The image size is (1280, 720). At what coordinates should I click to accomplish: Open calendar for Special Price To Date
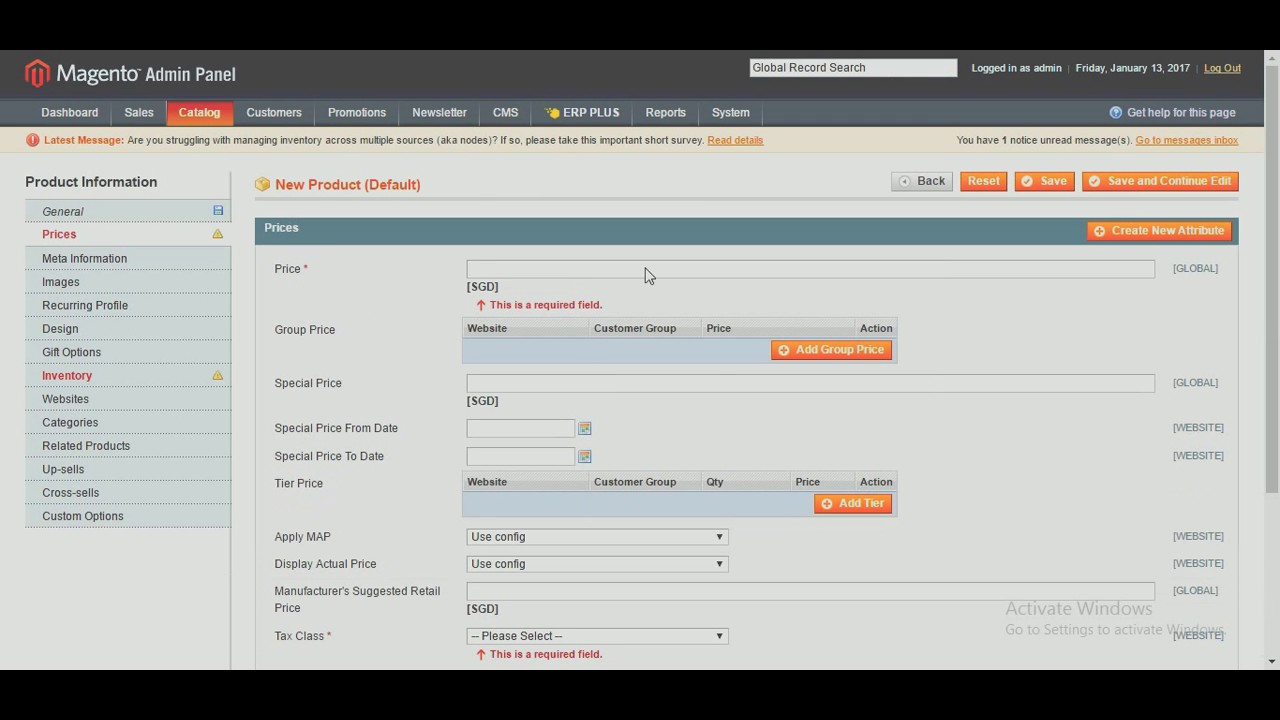585,456
